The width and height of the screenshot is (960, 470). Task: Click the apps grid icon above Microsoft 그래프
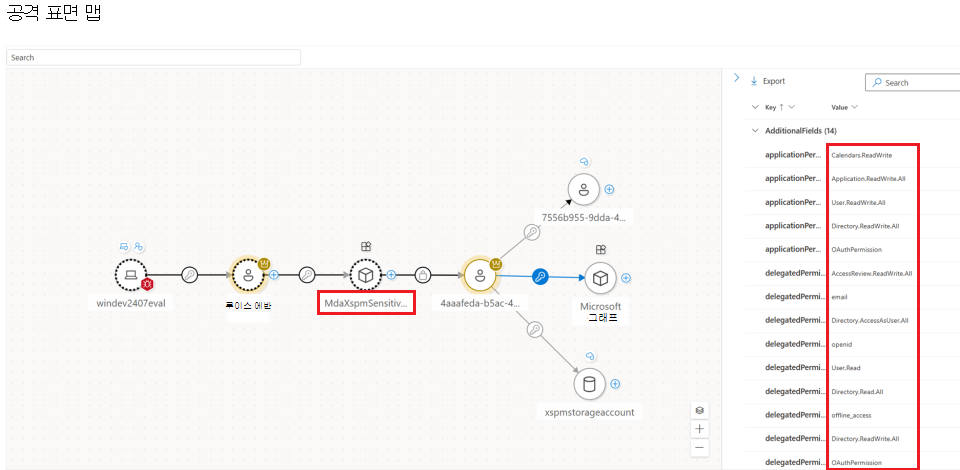click(601, 249)
